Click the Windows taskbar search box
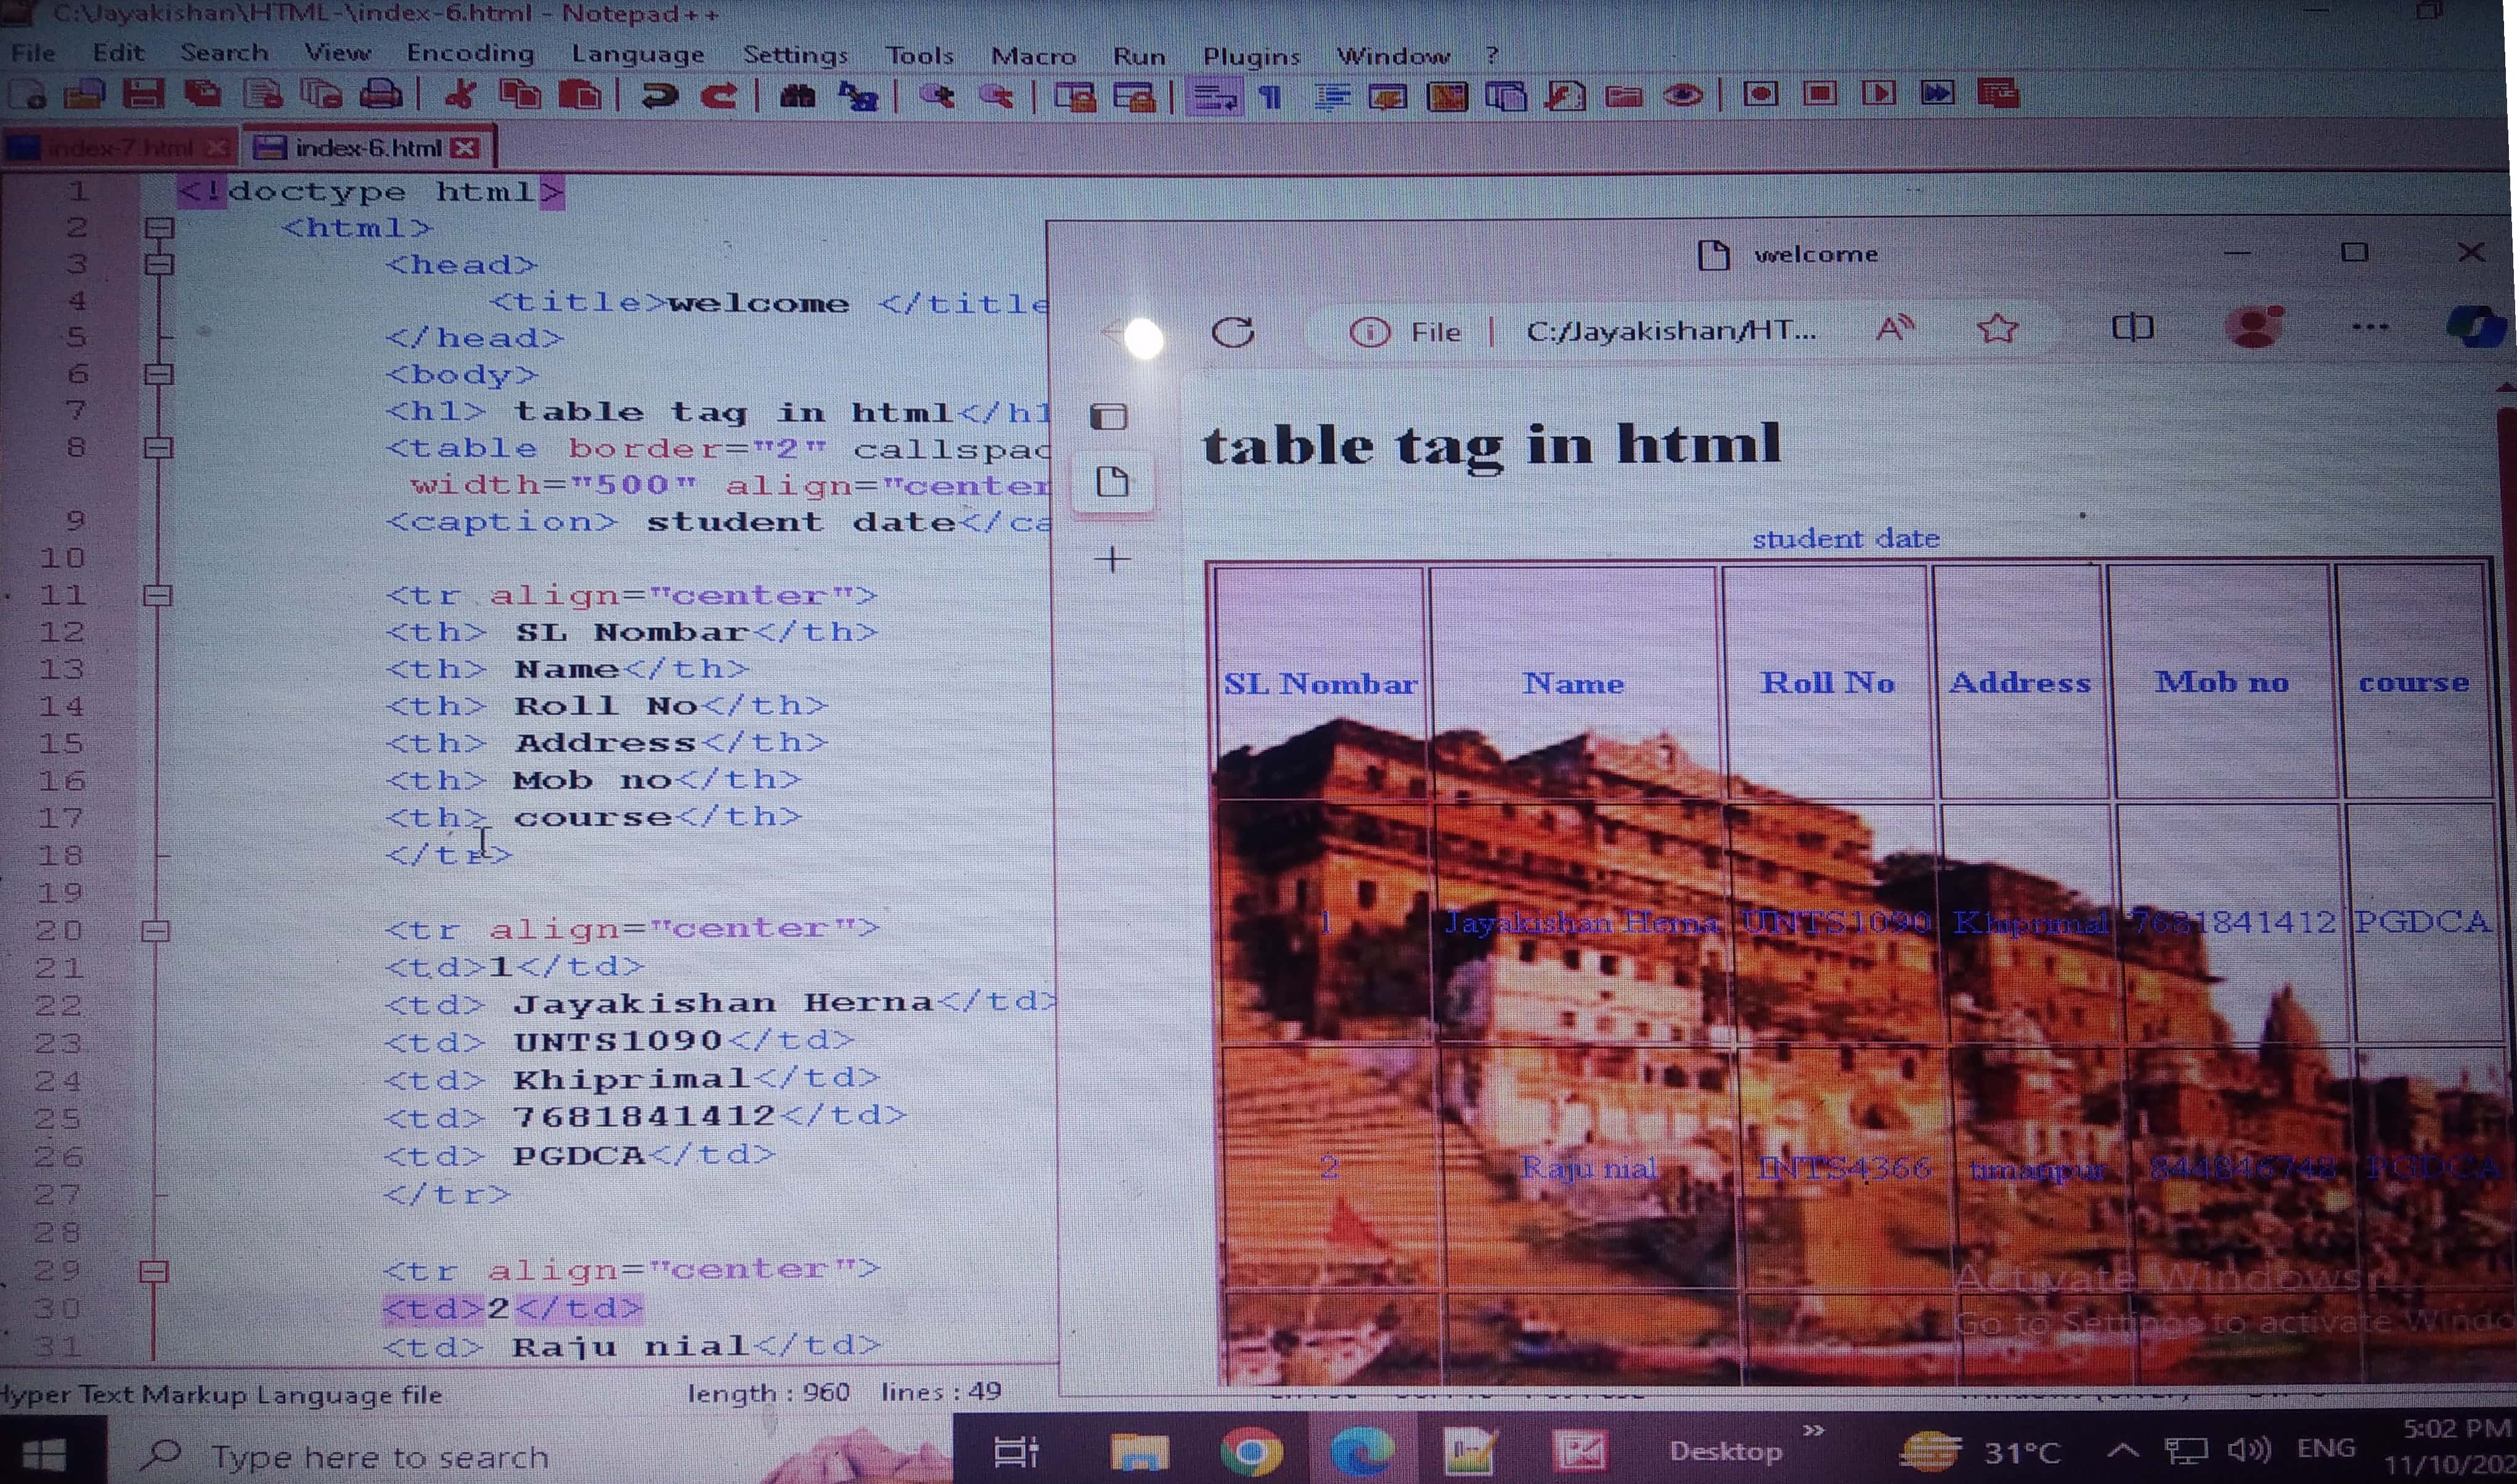 pyautogui.click(x=380, y=1456)
